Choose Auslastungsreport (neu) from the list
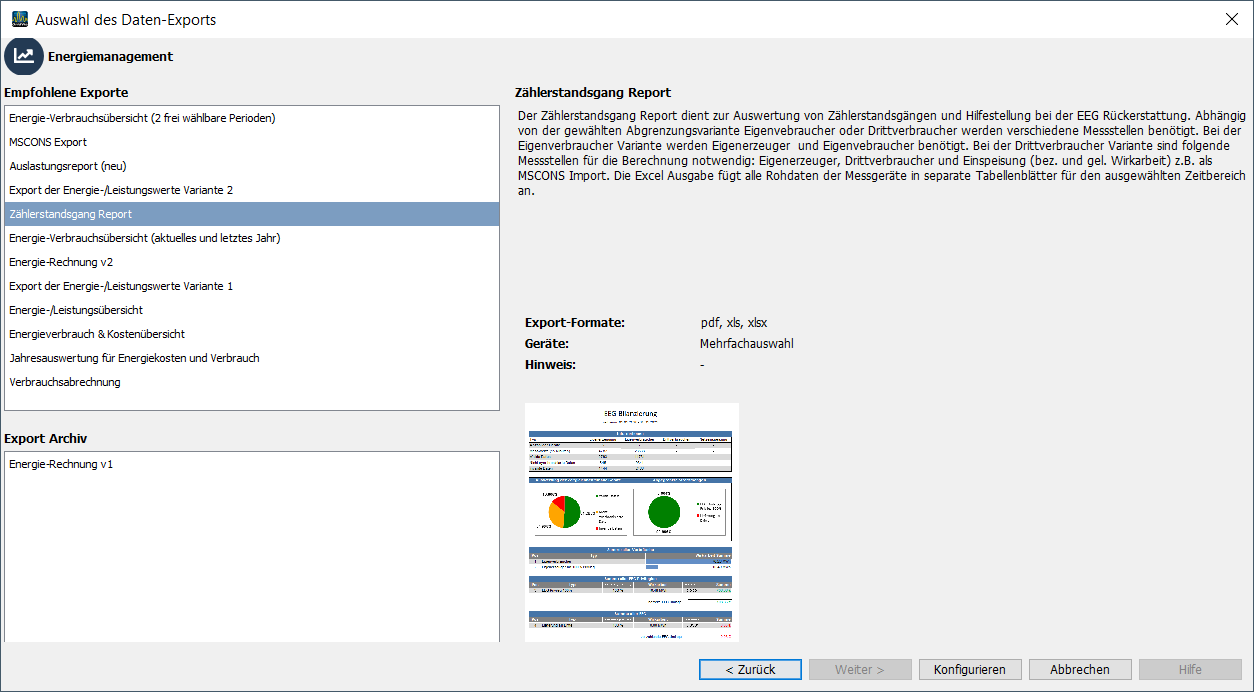The image size is (1254, 692). click(68, 166)
